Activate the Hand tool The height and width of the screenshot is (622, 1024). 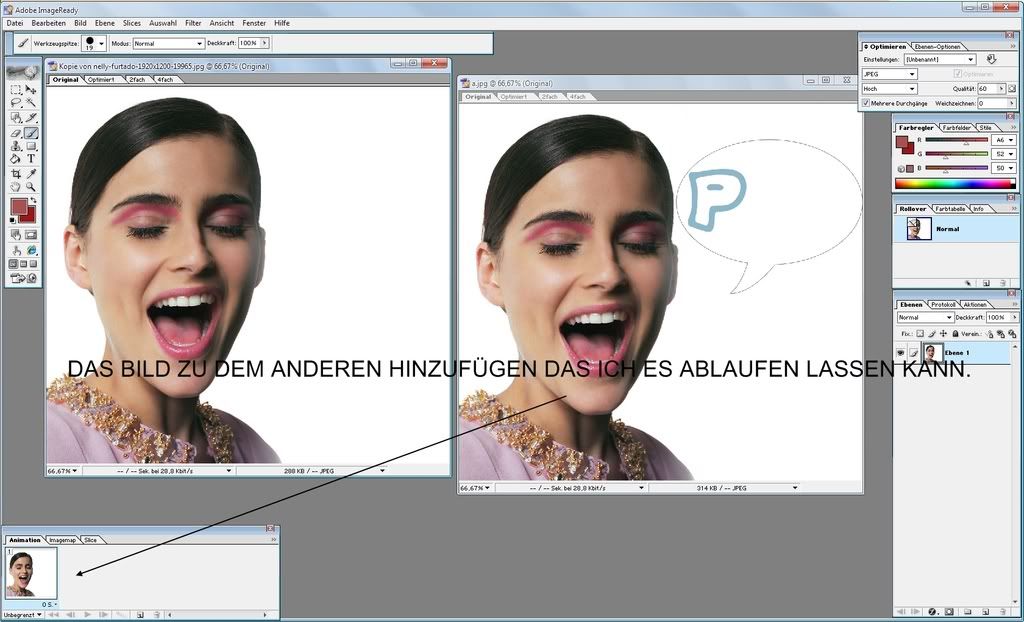(x=16, y=187)
